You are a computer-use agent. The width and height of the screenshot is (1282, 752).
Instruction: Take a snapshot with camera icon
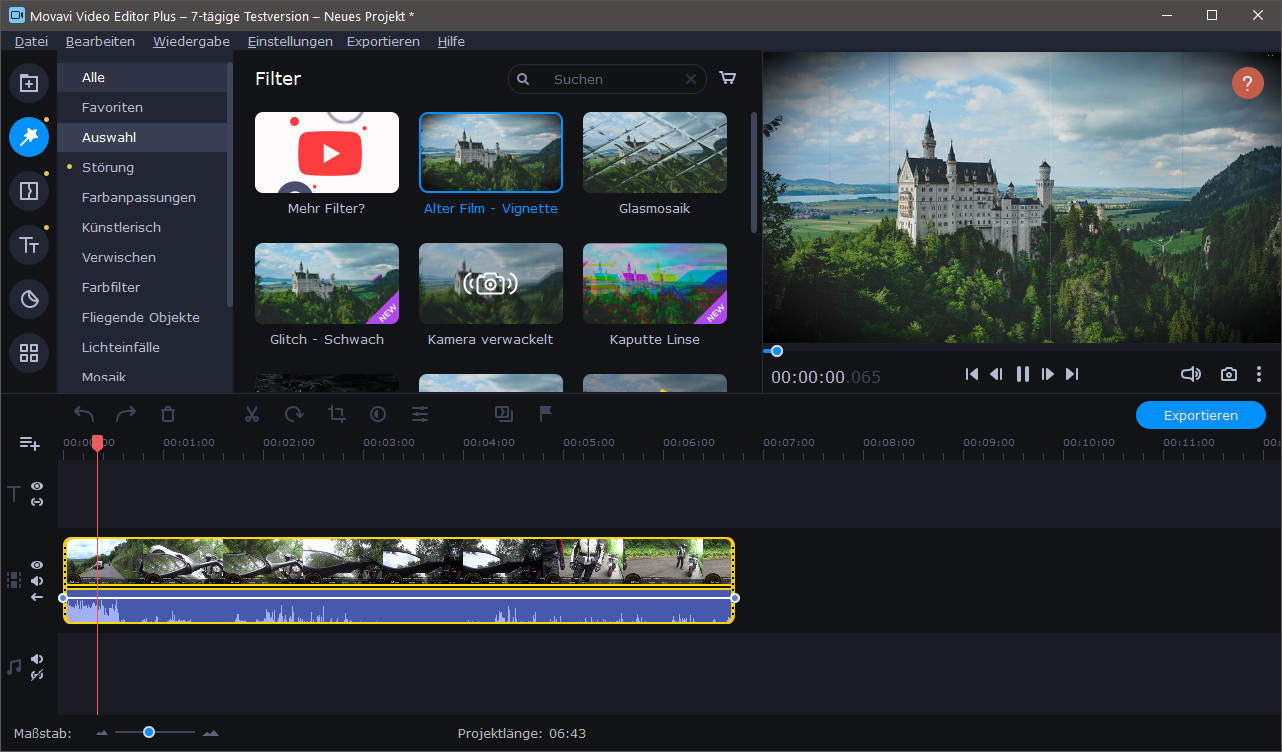click(x=1228, y=374)
